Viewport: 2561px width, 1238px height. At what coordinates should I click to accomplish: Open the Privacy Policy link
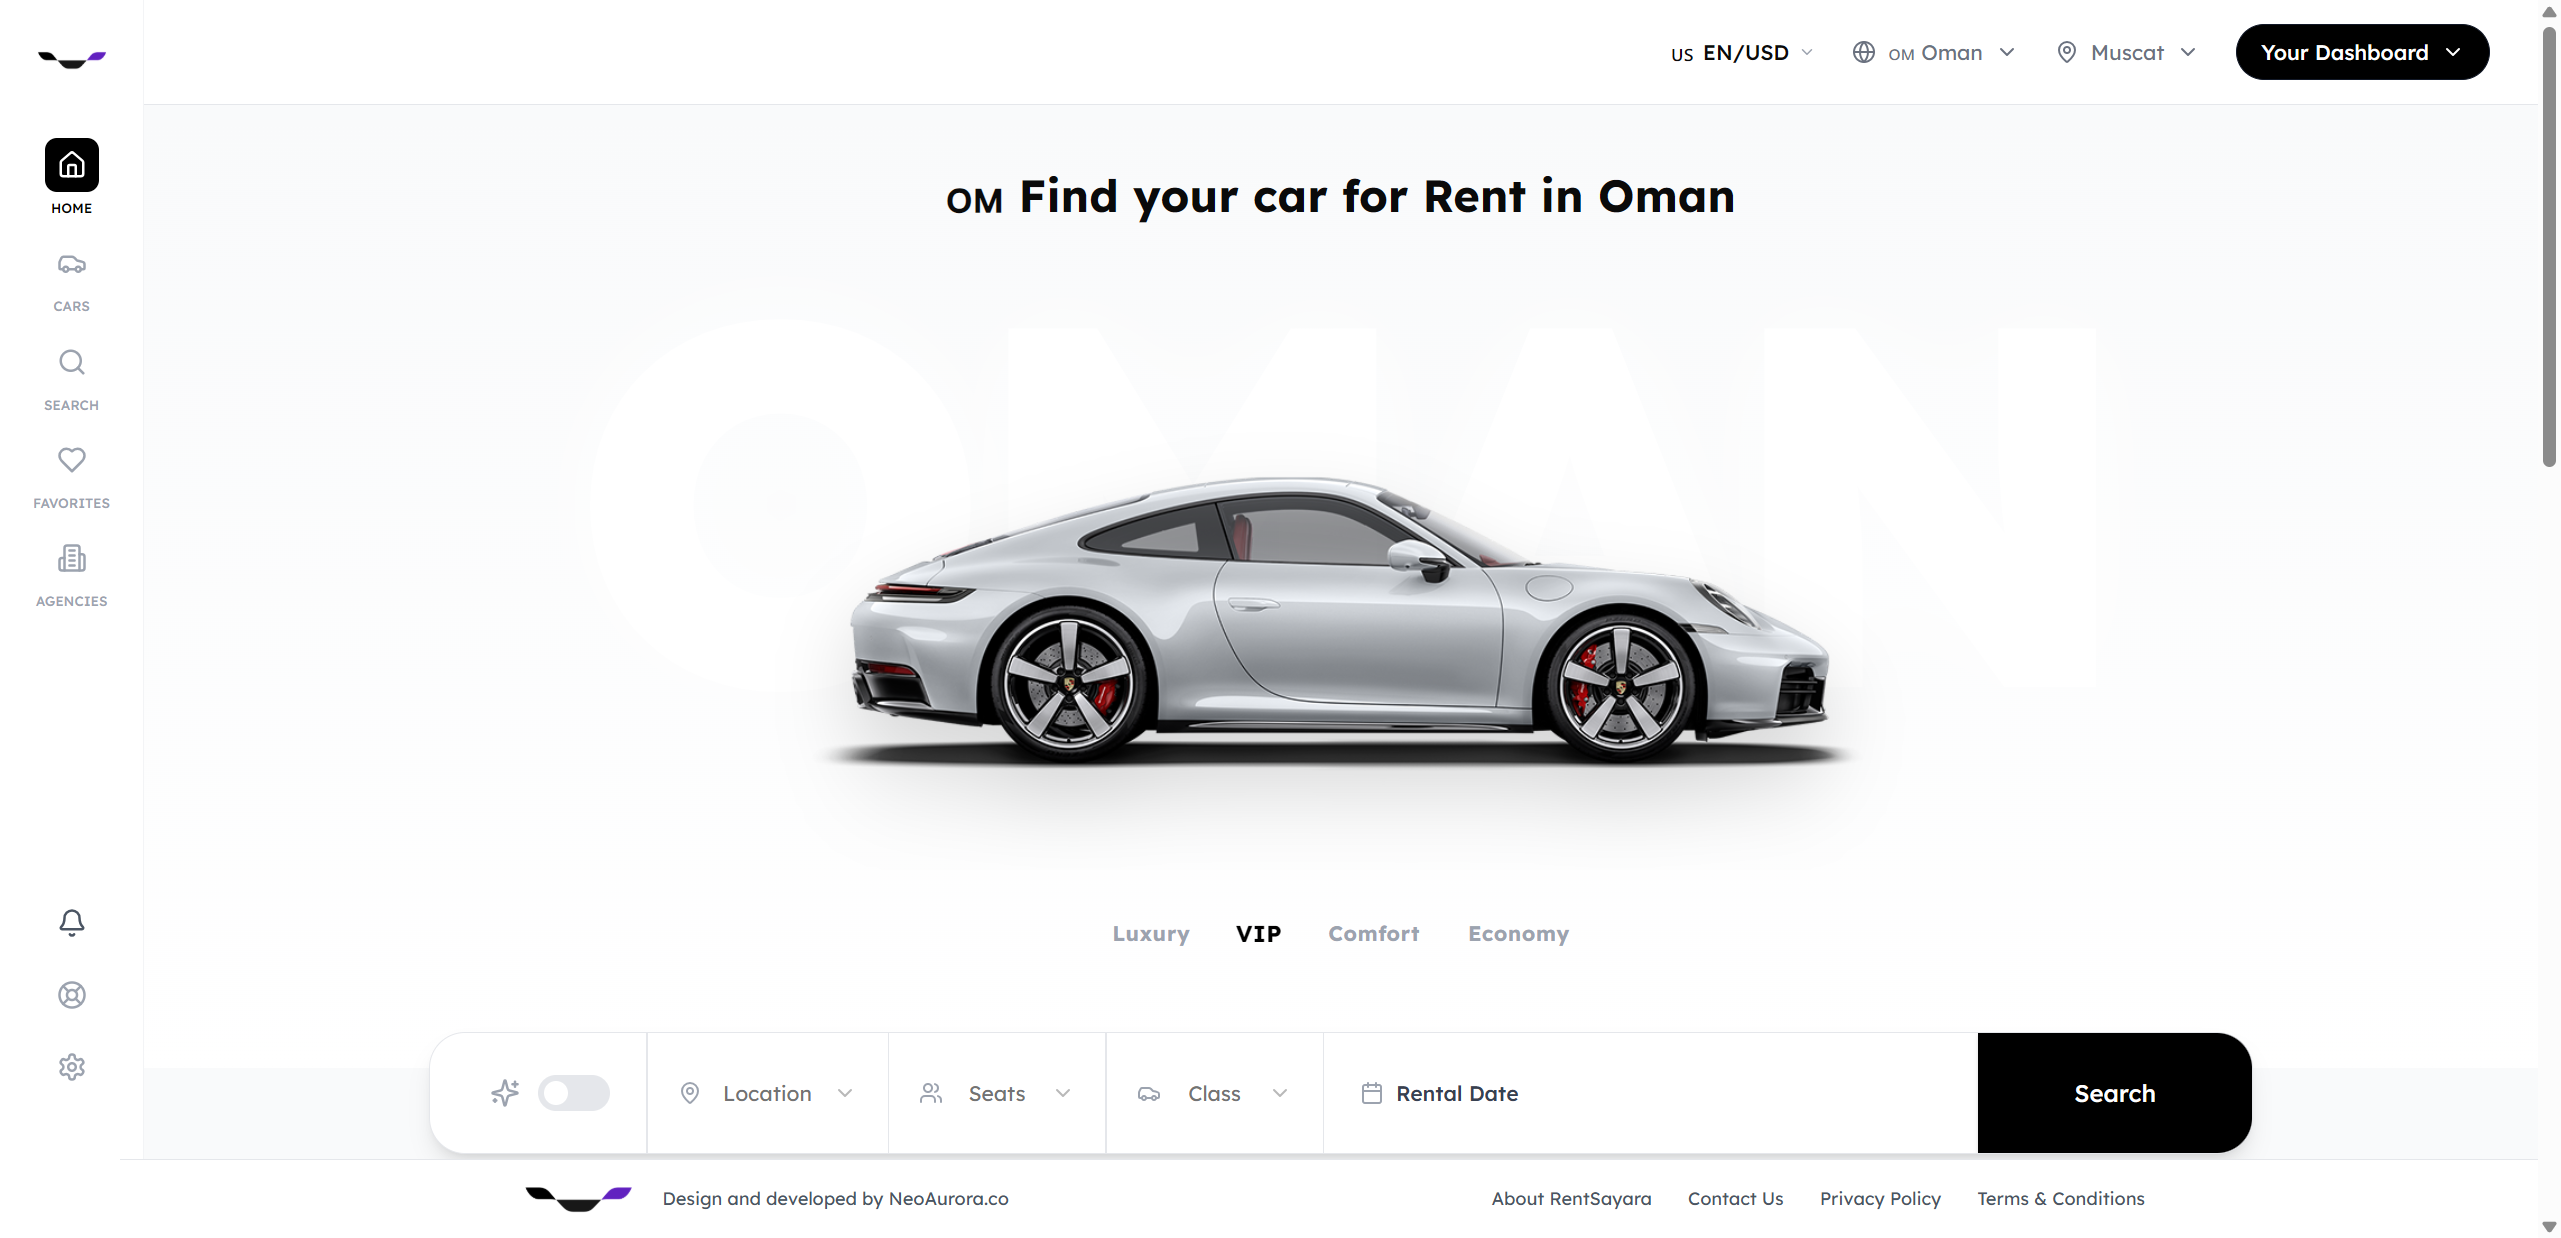(x=1880, y=1199)
